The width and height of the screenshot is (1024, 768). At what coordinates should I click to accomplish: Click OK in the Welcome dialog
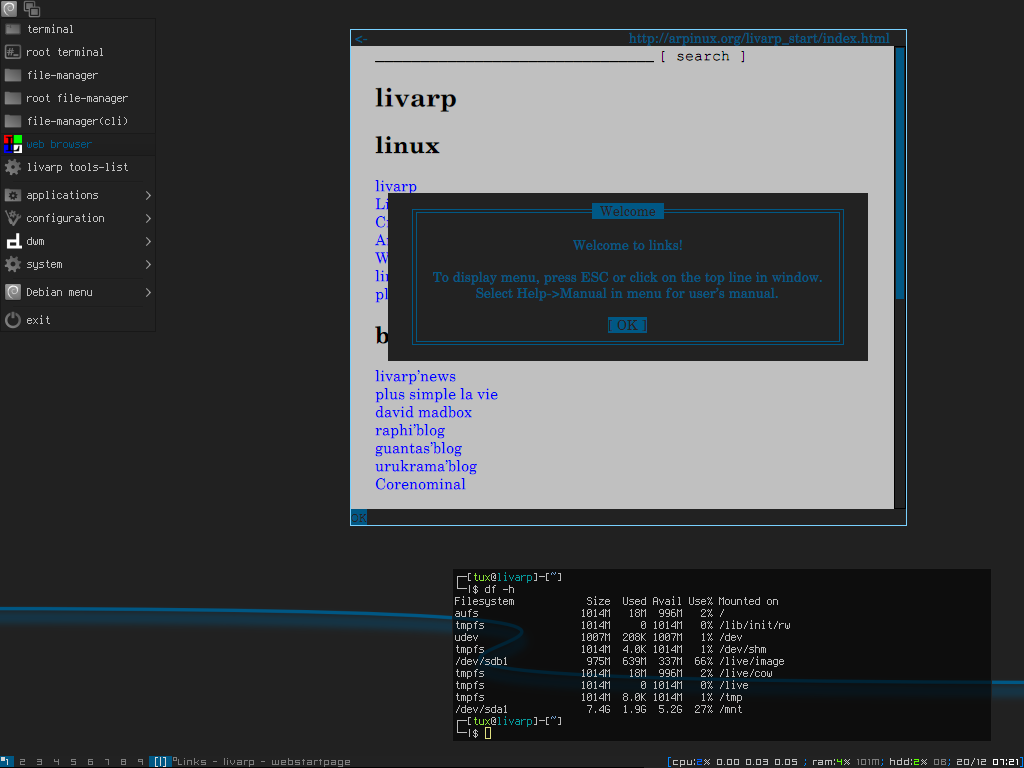pyautogui.click(x=628, y=325)
